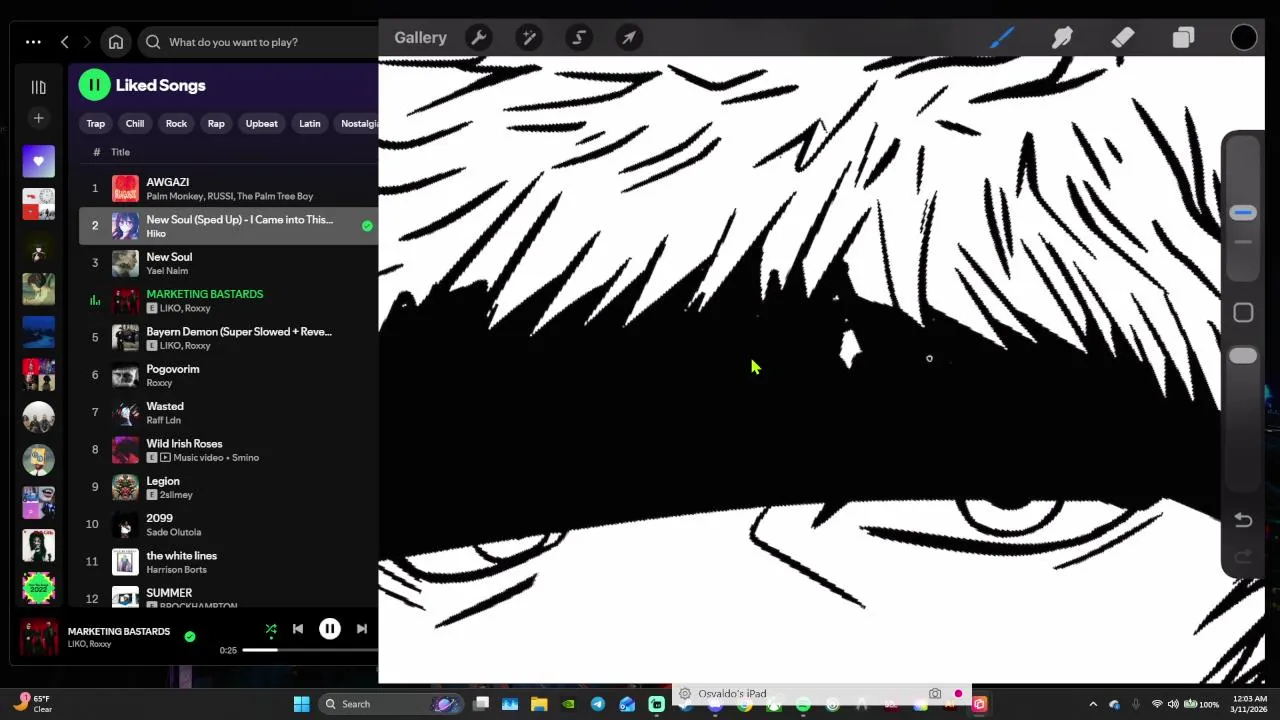Image resolution: width=1280 pixels, height=720 pixels.
Task: Open Liked Songs heart tile in sidebar
Action: coord(38,161)
